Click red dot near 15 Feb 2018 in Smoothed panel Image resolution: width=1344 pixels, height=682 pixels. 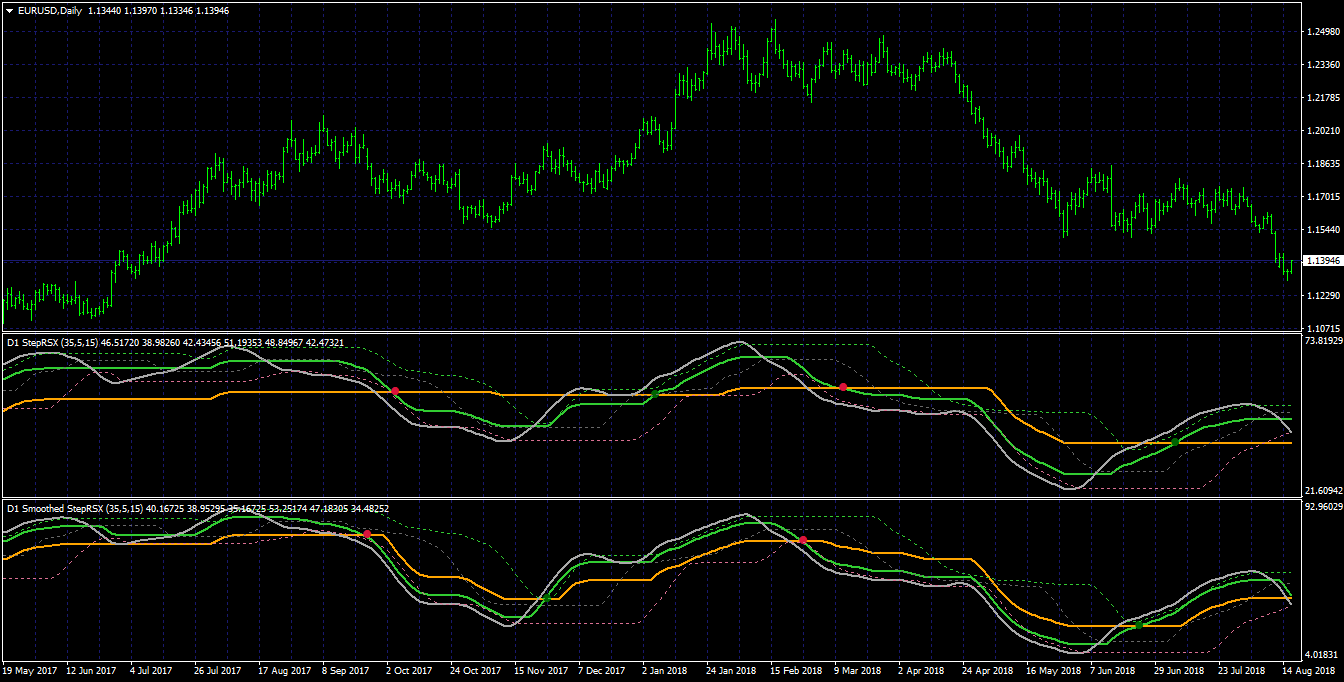coord(803,540)
